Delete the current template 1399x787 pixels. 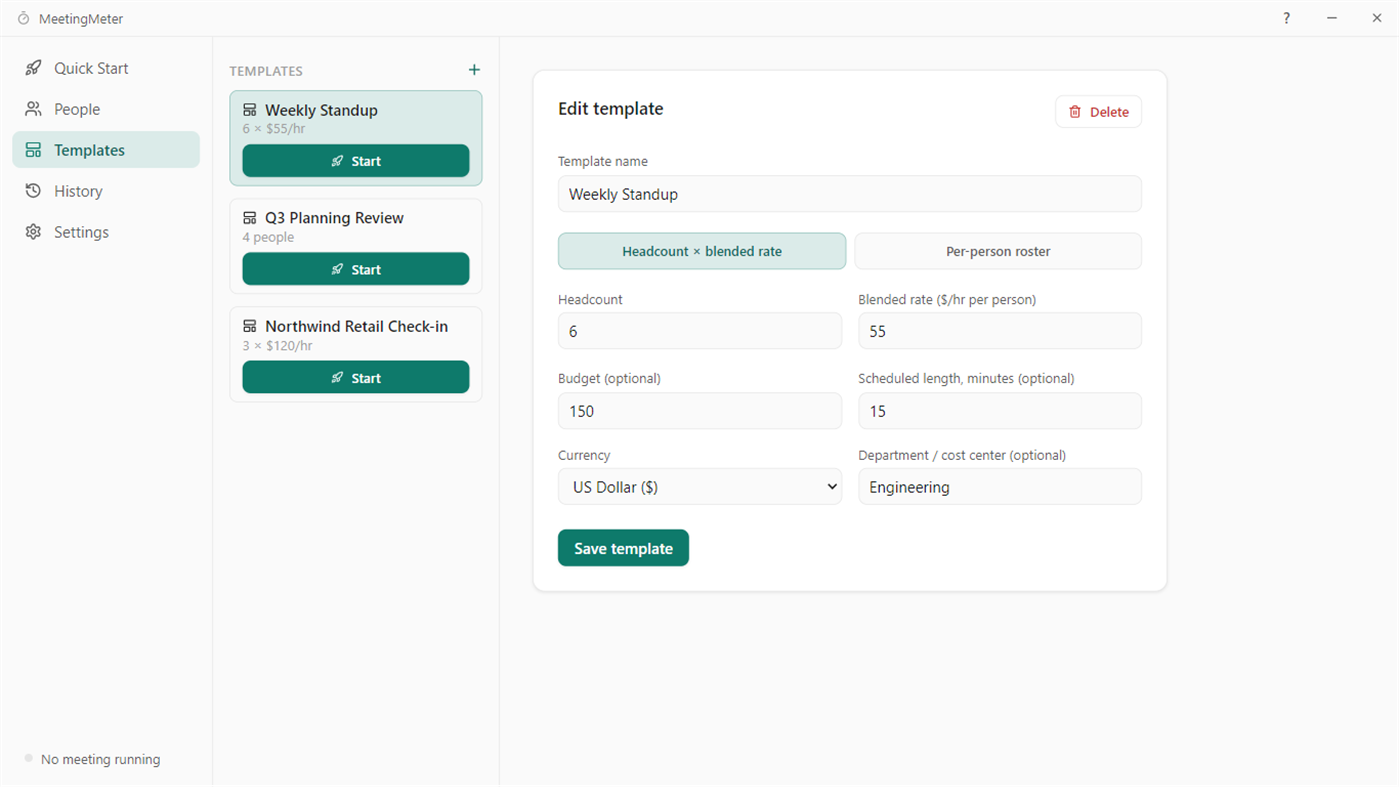[1098, 112]
